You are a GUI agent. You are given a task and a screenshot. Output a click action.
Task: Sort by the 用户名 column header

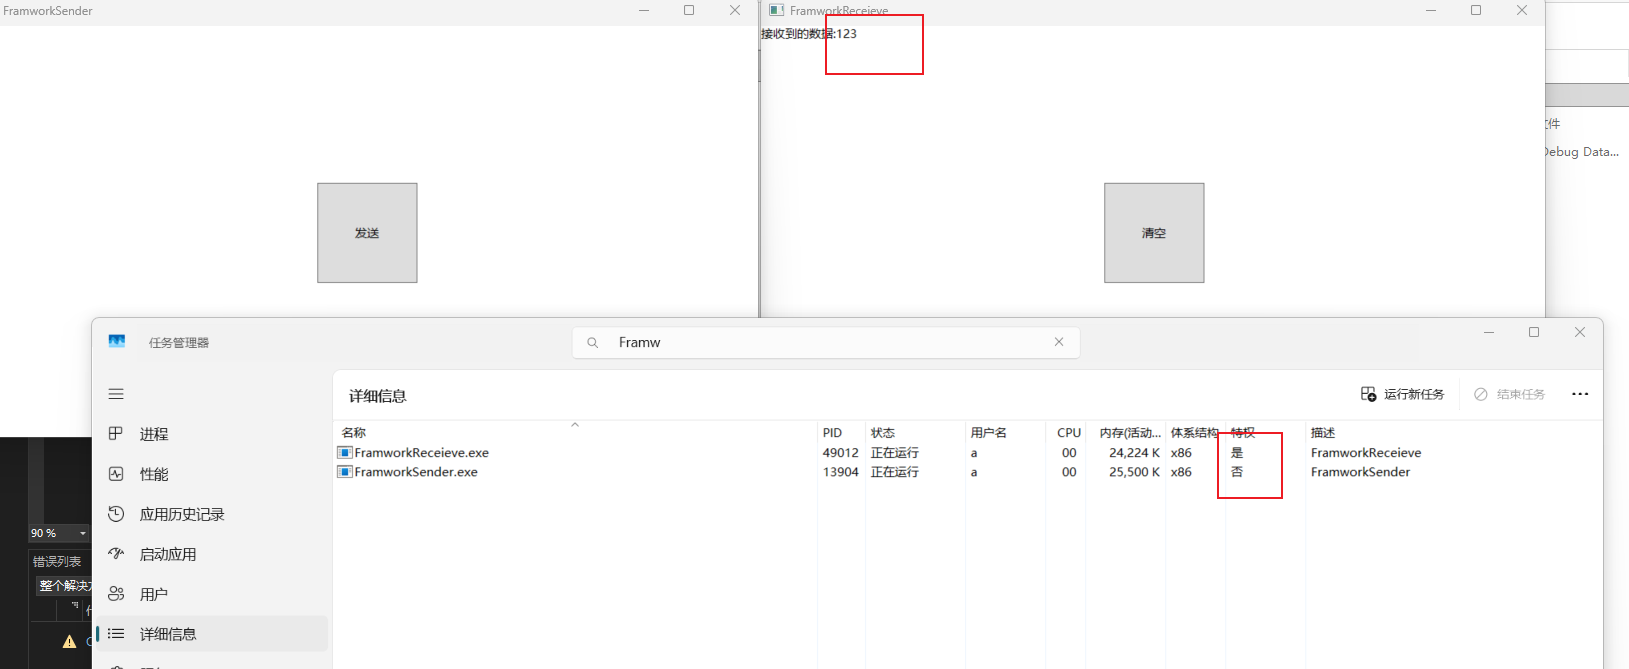point(1005,432)
